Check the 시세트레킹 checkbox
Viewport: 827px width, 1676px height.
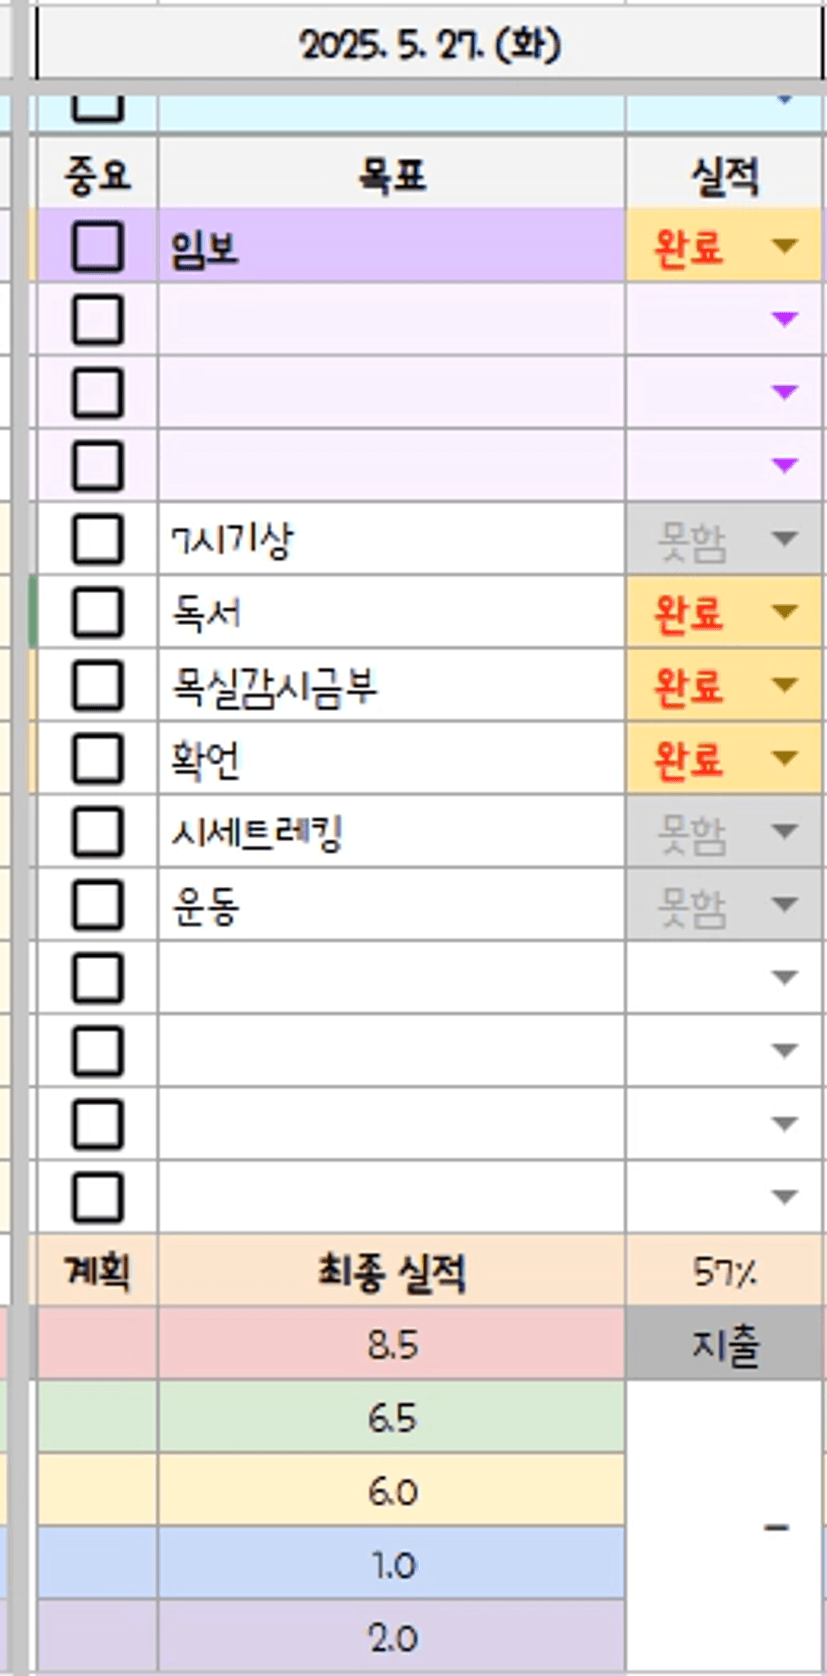coord(97,832)
